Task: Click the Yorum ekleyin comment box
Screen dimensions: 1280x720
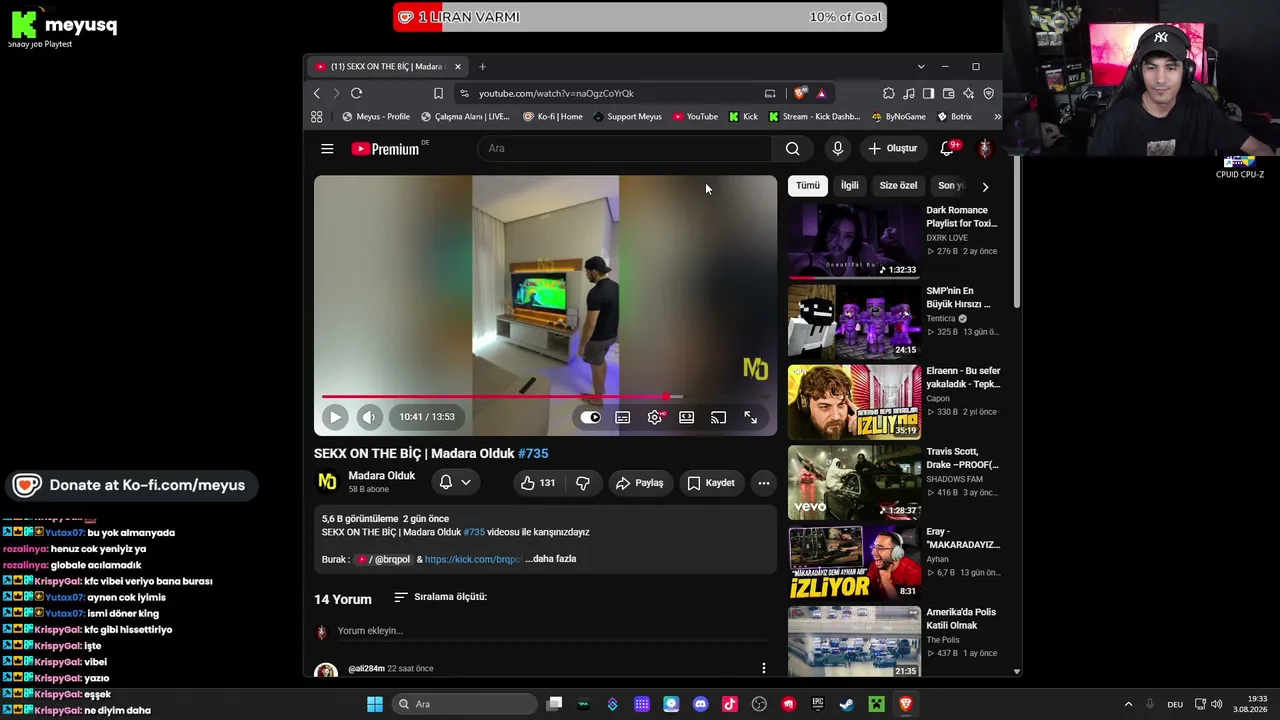Action: point(552,631)
